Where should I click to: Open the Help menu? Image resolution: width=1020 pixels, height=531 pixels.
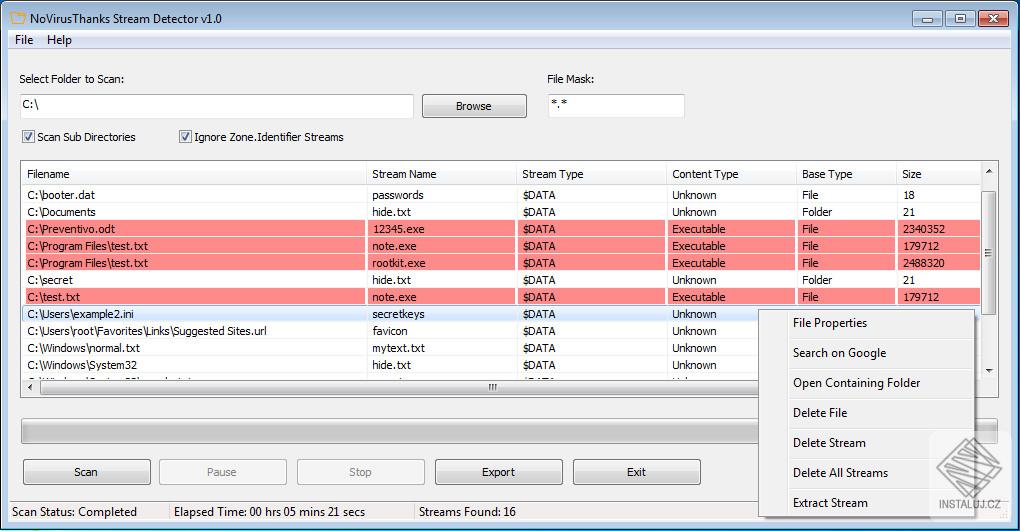click(x=59, y=40)
